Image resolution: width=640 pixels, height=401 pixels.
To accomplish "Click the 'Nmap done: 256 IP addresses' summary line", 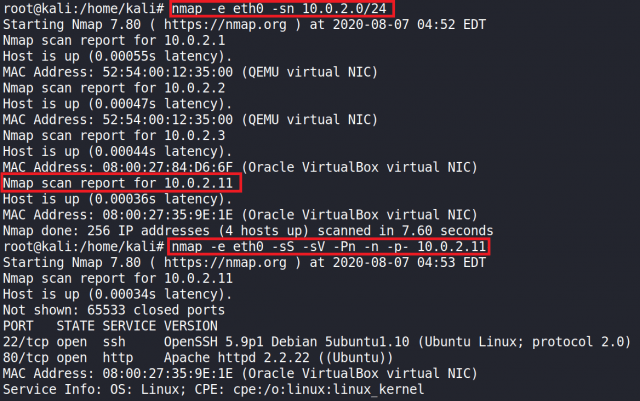I will point(240,230).
